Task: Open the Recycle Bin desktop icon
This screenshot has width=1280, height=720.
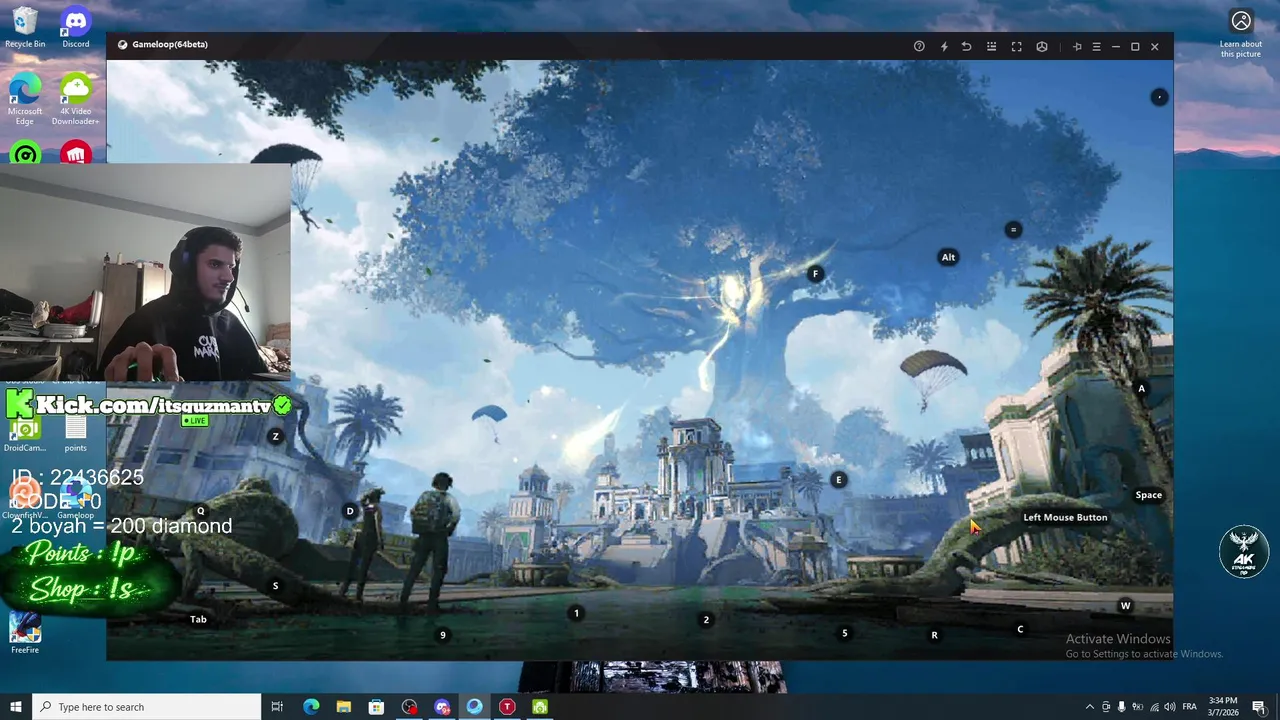Action: click(x=25, y=28)
